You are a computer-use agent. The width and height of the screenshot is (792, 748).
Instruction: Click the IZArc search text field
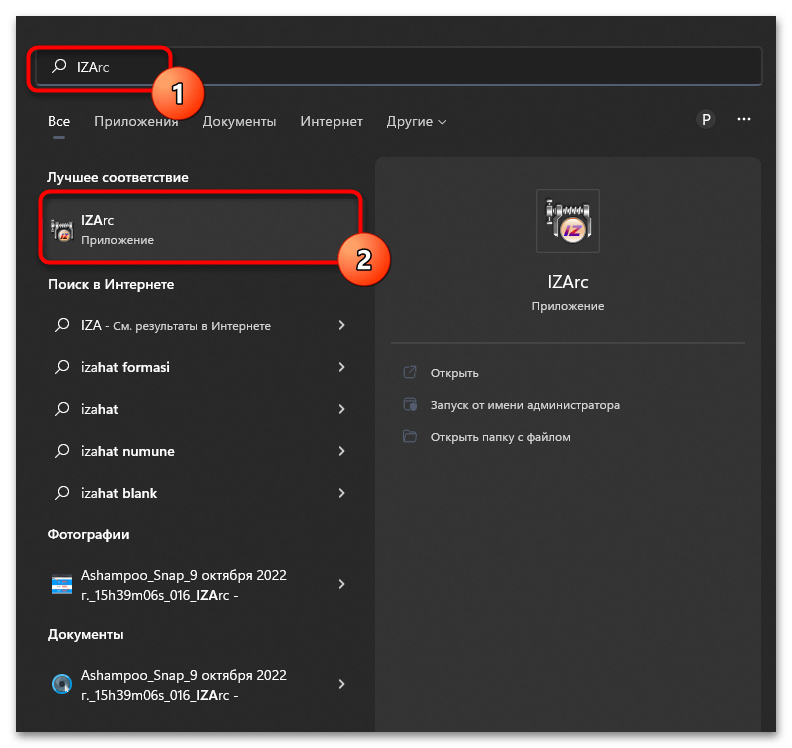click(399, 66)
